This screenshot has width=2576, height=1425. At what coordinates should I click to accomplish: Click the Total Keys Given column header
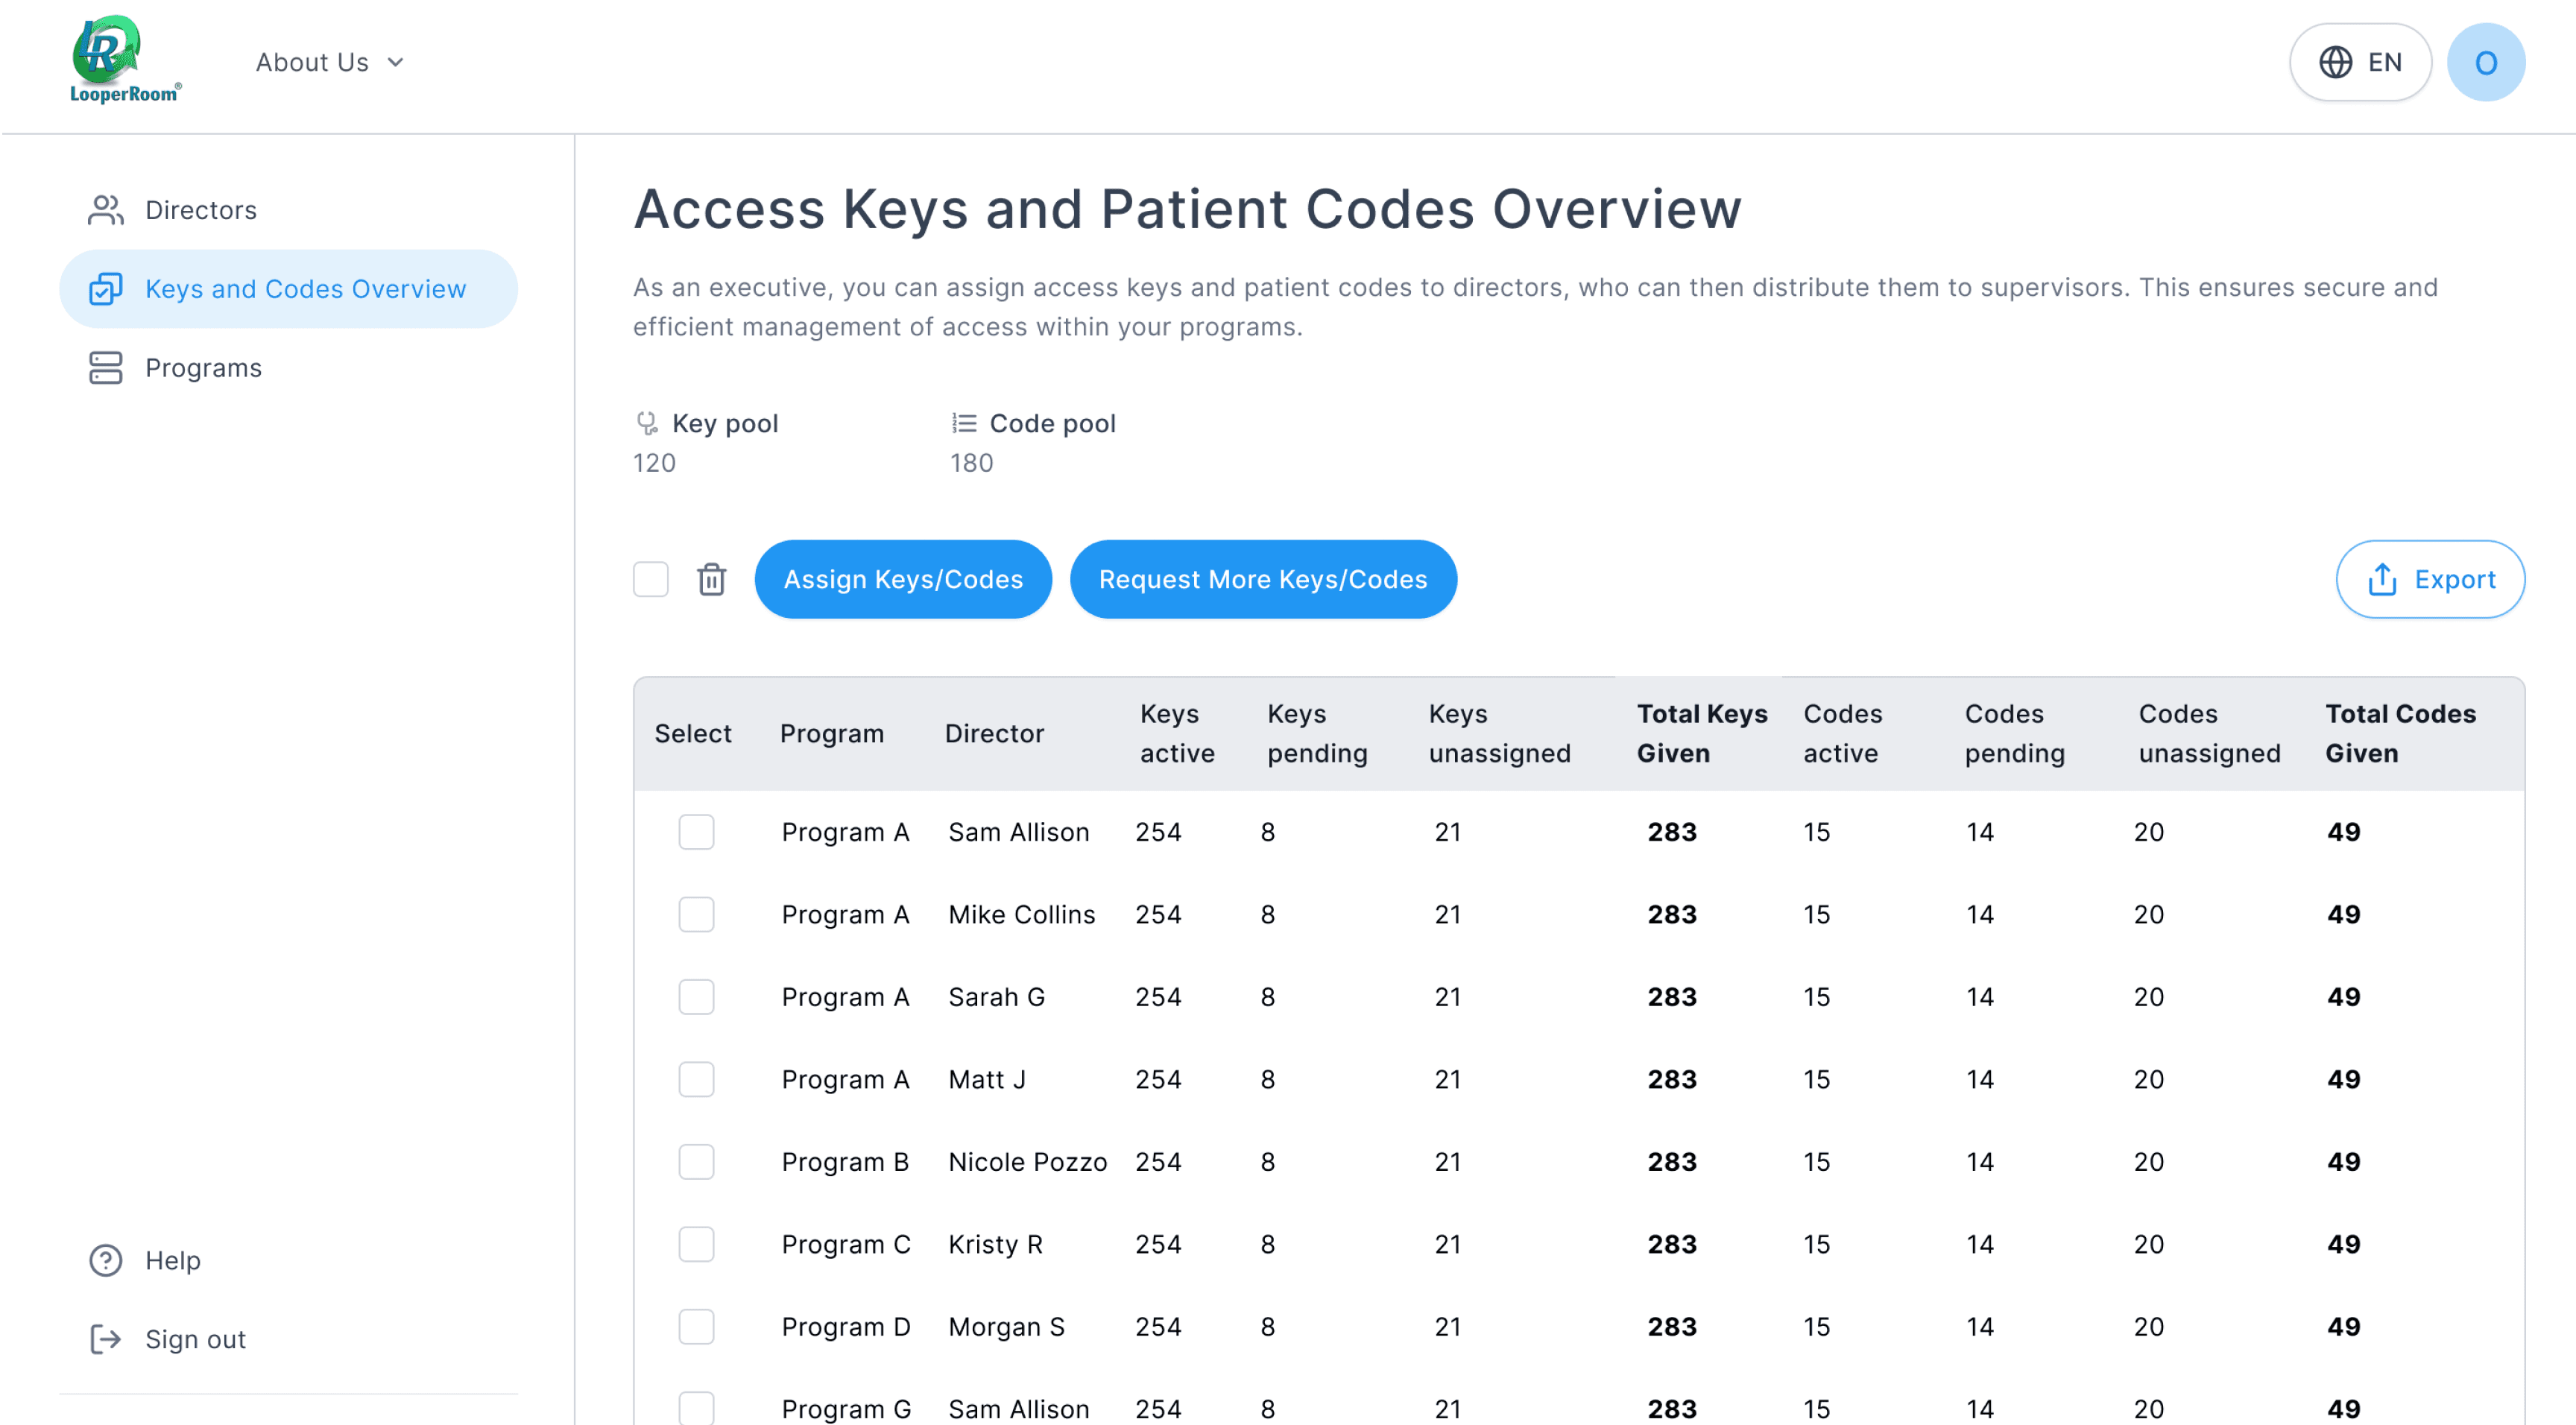pos(1702,733)
